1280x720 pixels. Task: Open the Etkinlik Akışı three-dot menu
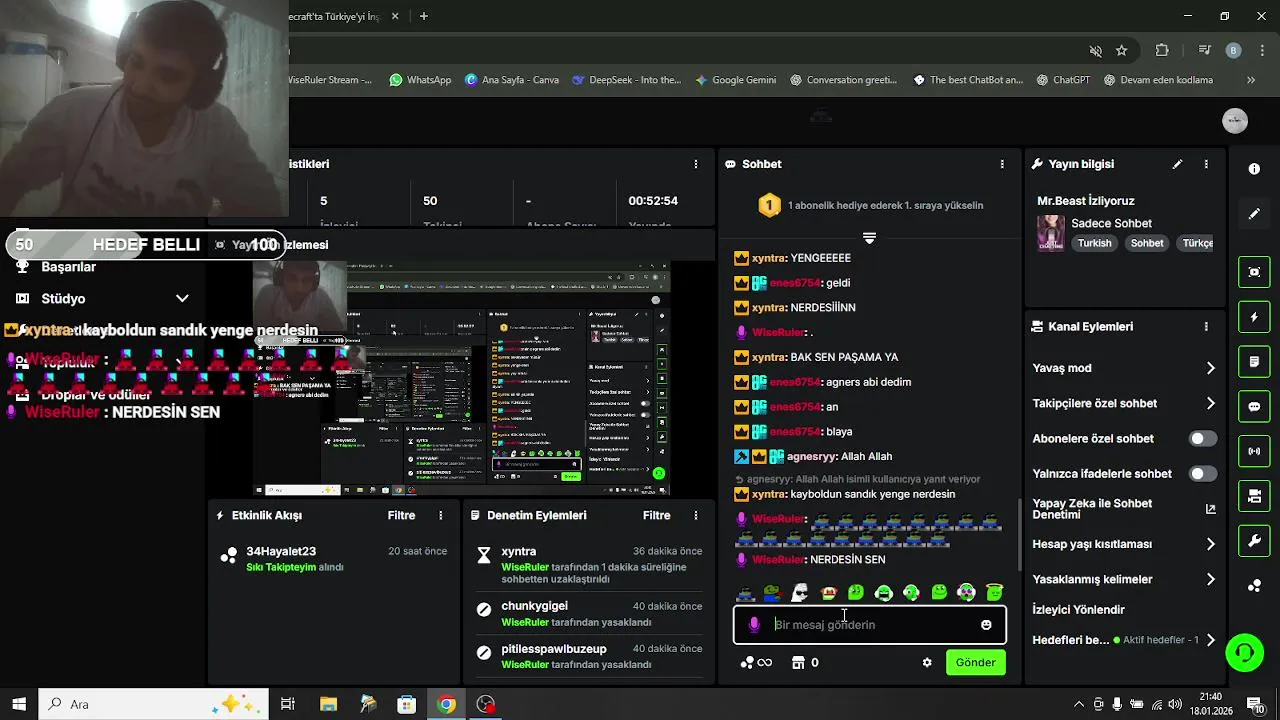[441, 516]
